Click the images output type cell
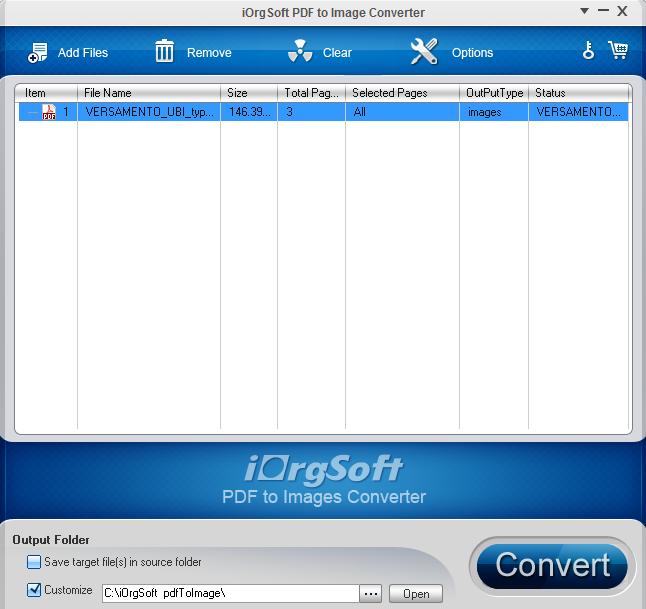Screen dimensions: 646x609 [x=494, y=112]
